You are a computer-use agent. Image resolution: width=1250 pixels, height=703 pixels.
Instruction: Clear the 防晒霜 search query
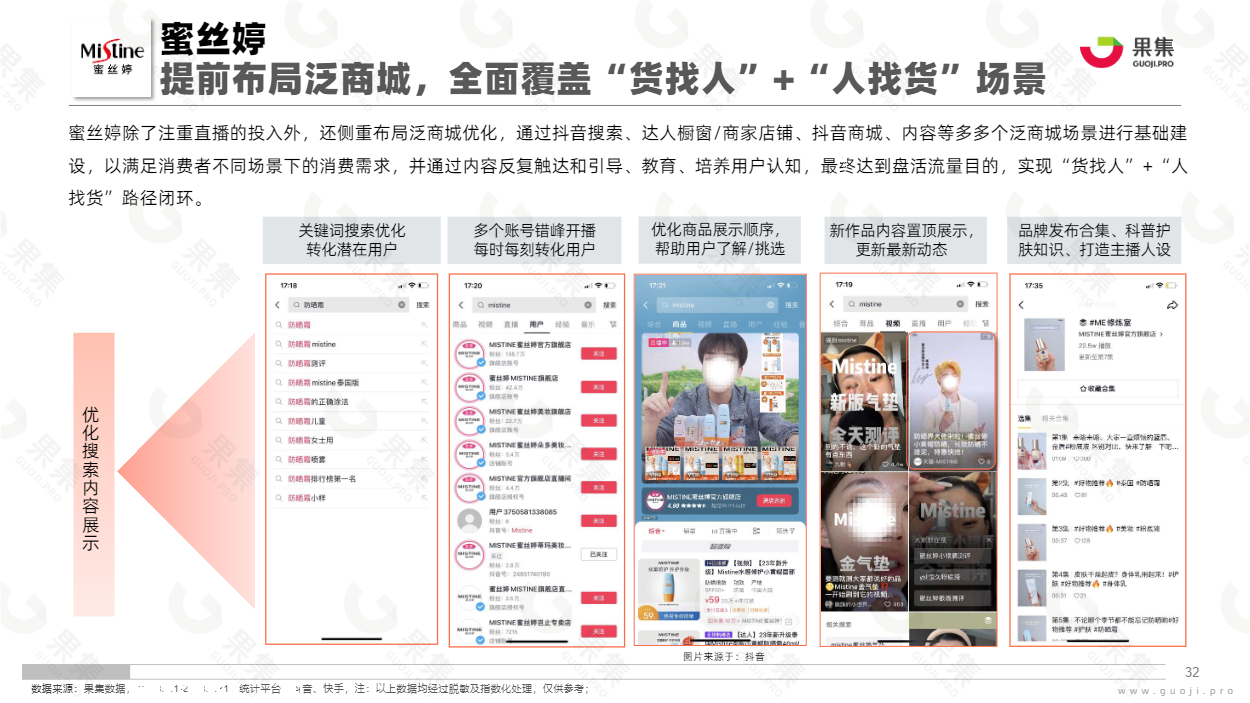pyautogui.click(x=402, y=305)
